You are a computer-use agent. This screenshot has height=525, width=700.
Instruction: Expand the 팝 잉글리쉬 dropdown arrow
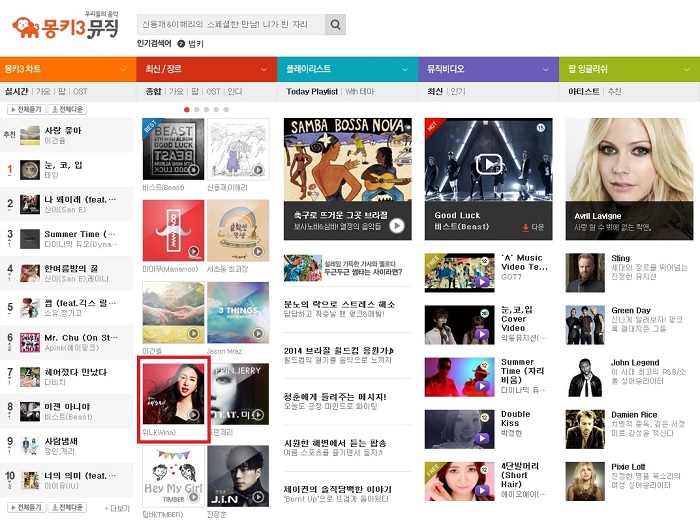[687, 70]
